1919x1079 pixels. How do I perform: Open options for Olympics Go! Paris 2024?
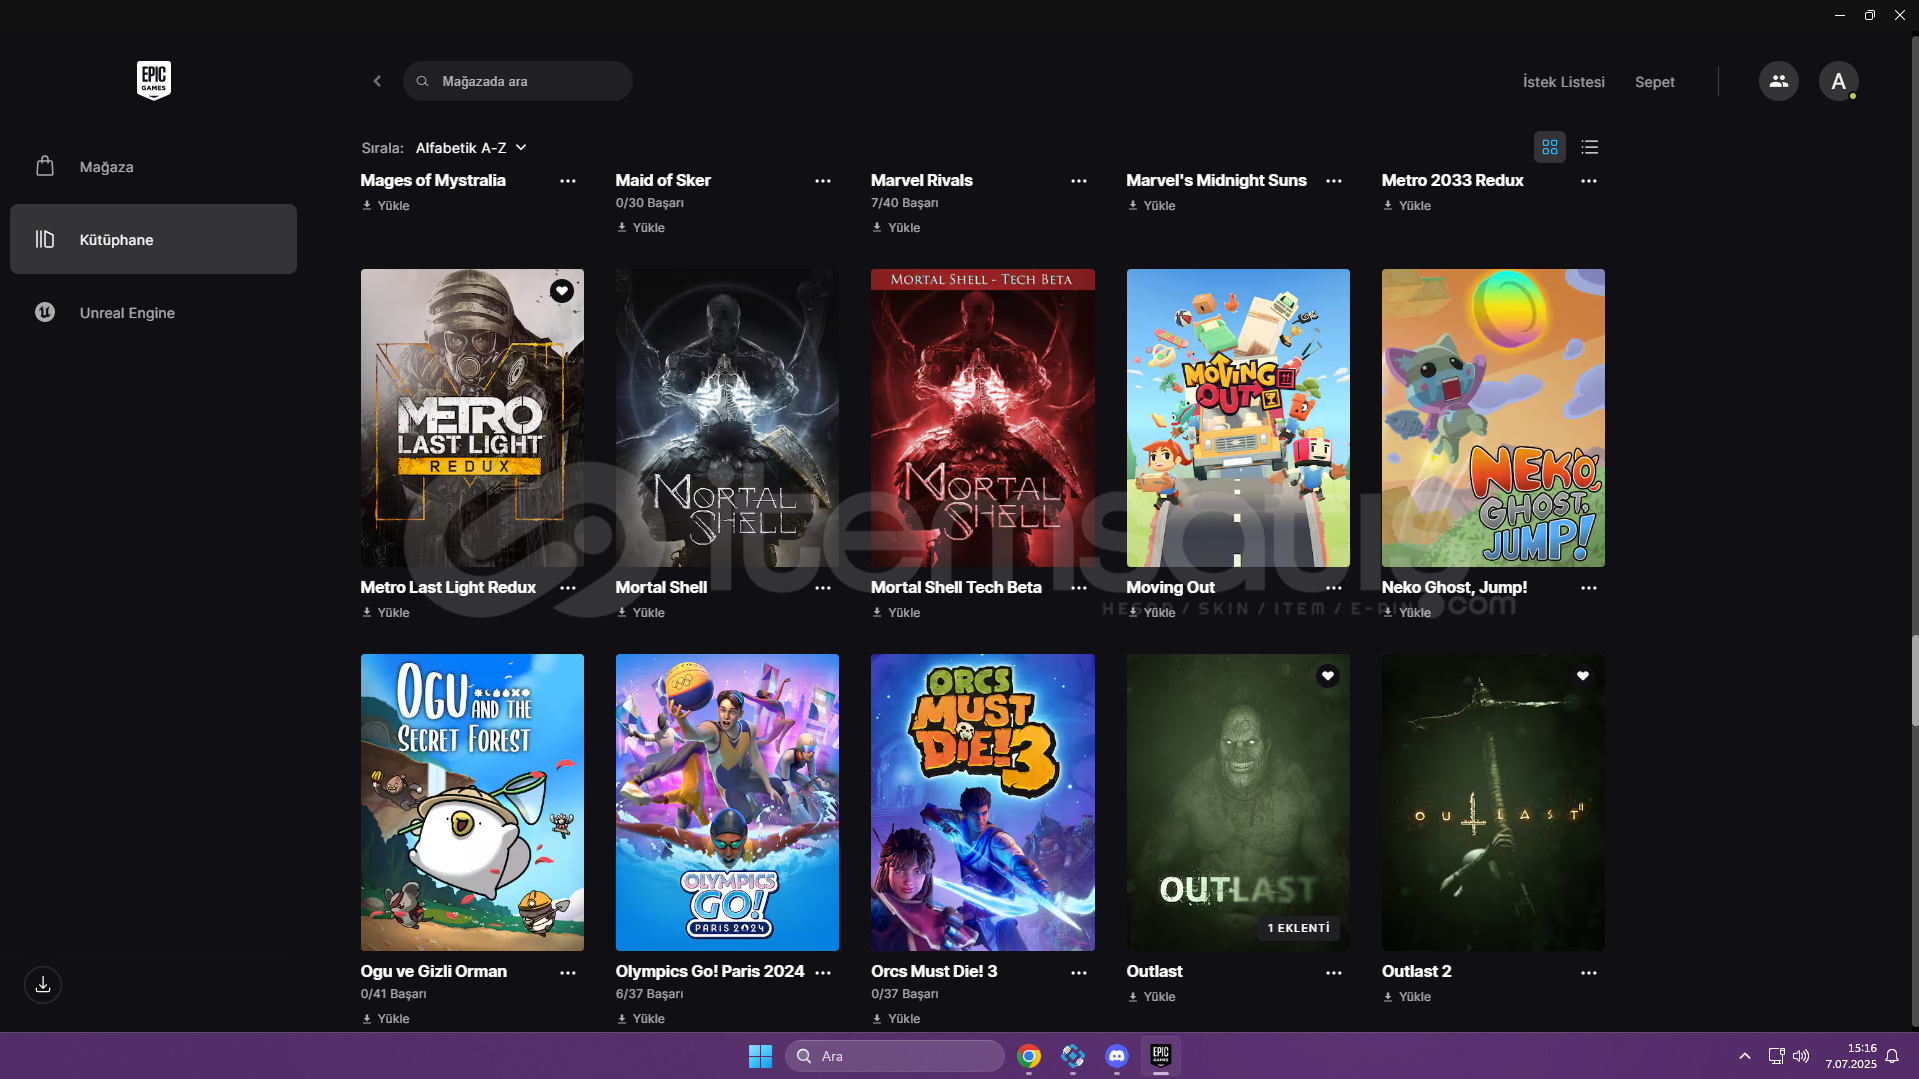click(823, 972)
